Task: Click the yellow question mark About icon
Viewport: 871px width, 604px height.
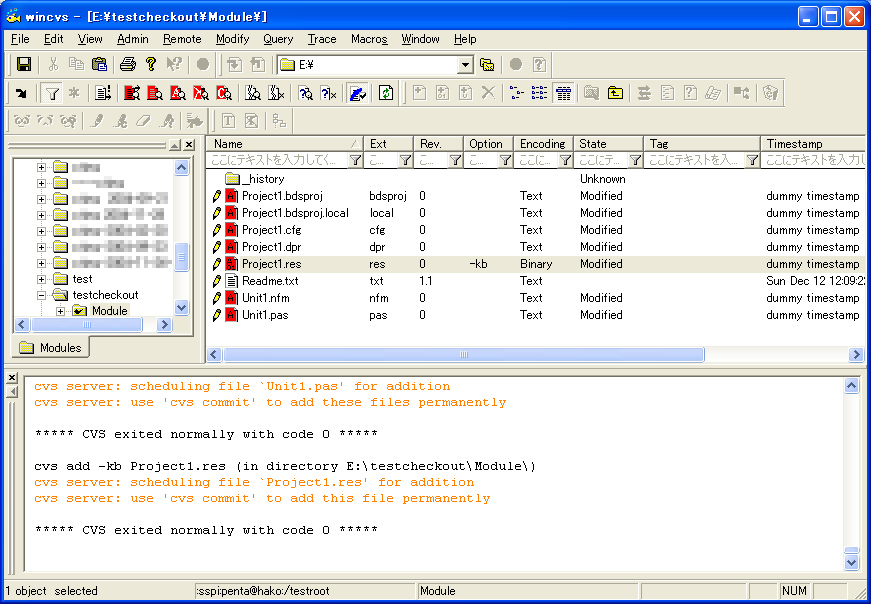Action: point(151,64)
